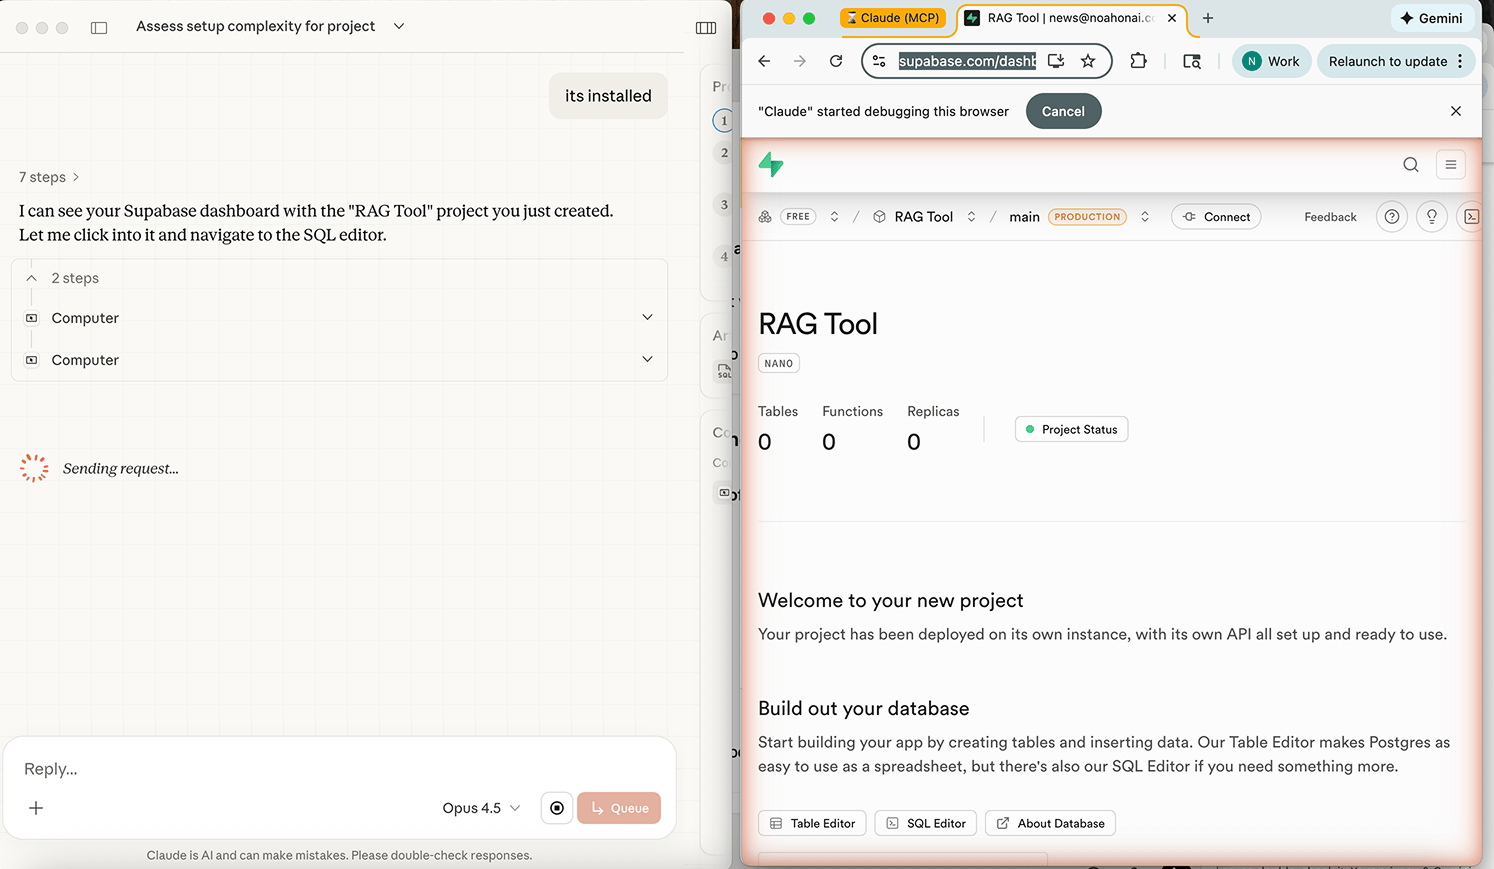Open the RAG Tool project switcher
This screenshot has width=1494, height=869.
pos(971,217)
